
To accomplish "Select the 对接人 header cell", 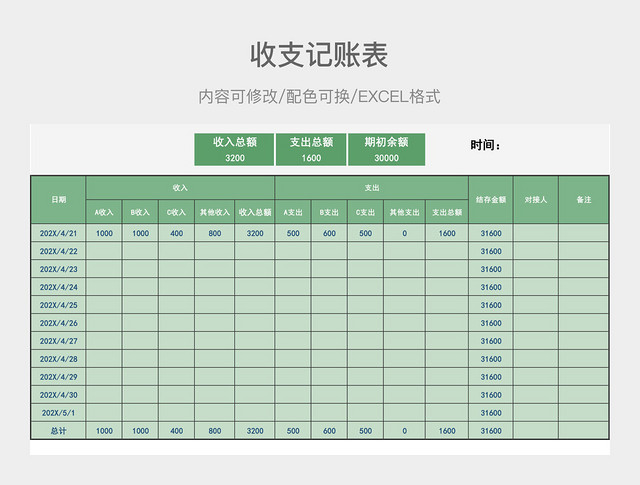I will click(536, 200).
